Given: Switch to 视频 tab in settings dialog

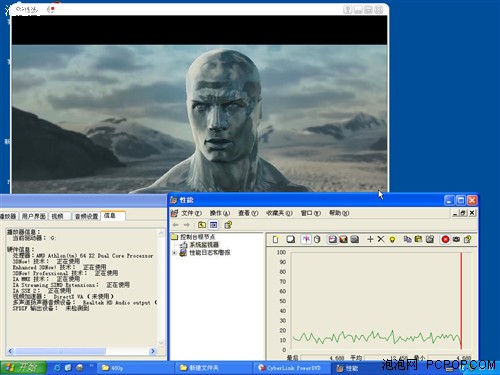Looking at the screenshot, I should pyautogui.click(x=60, y=216).
